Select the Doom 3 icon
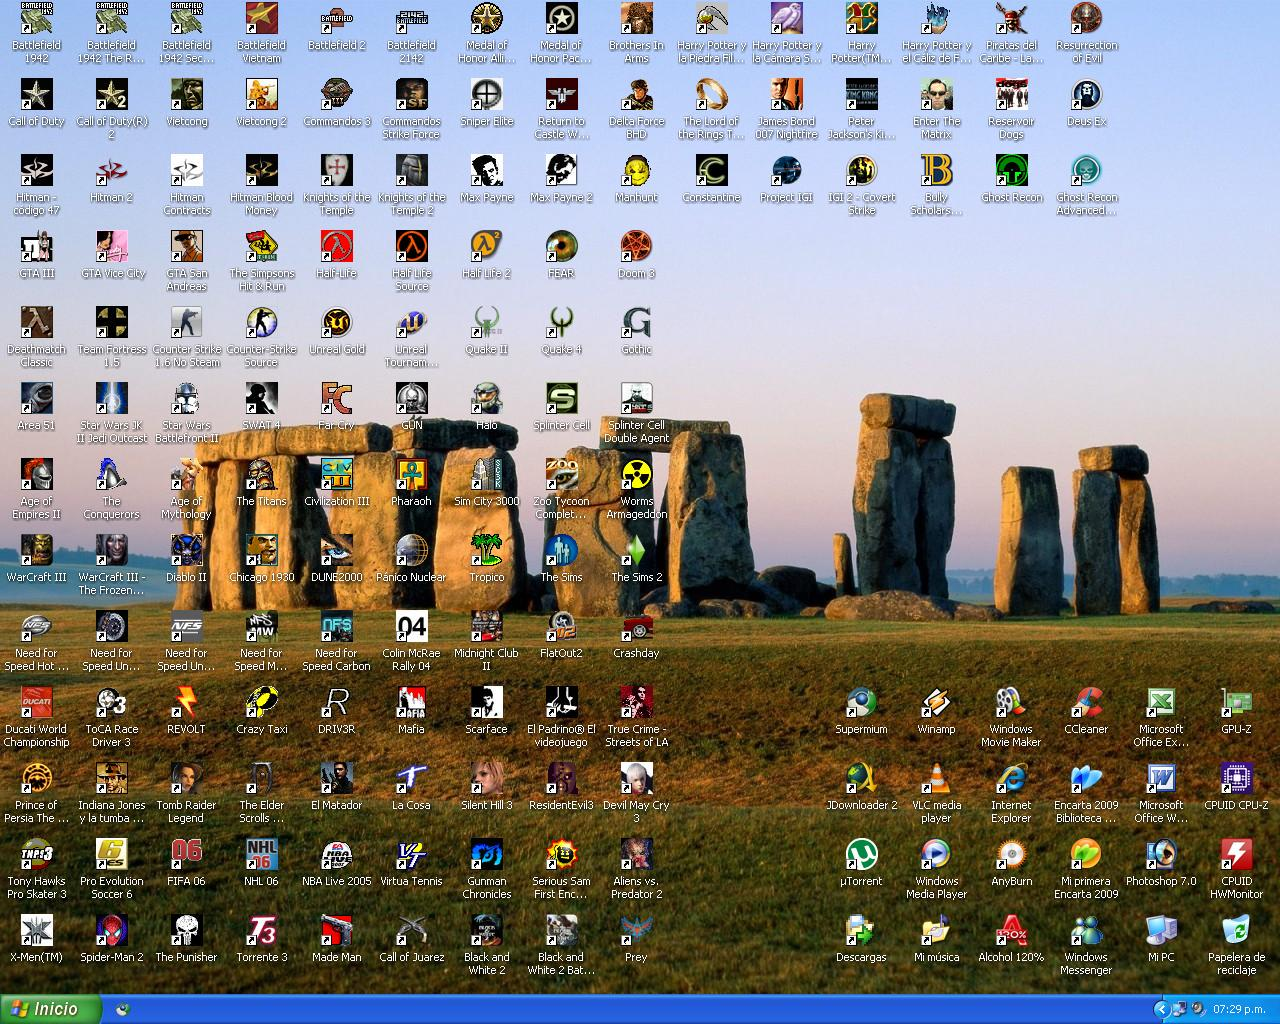The width and height of the screenshot is (1280, 1024). point(637,256)
